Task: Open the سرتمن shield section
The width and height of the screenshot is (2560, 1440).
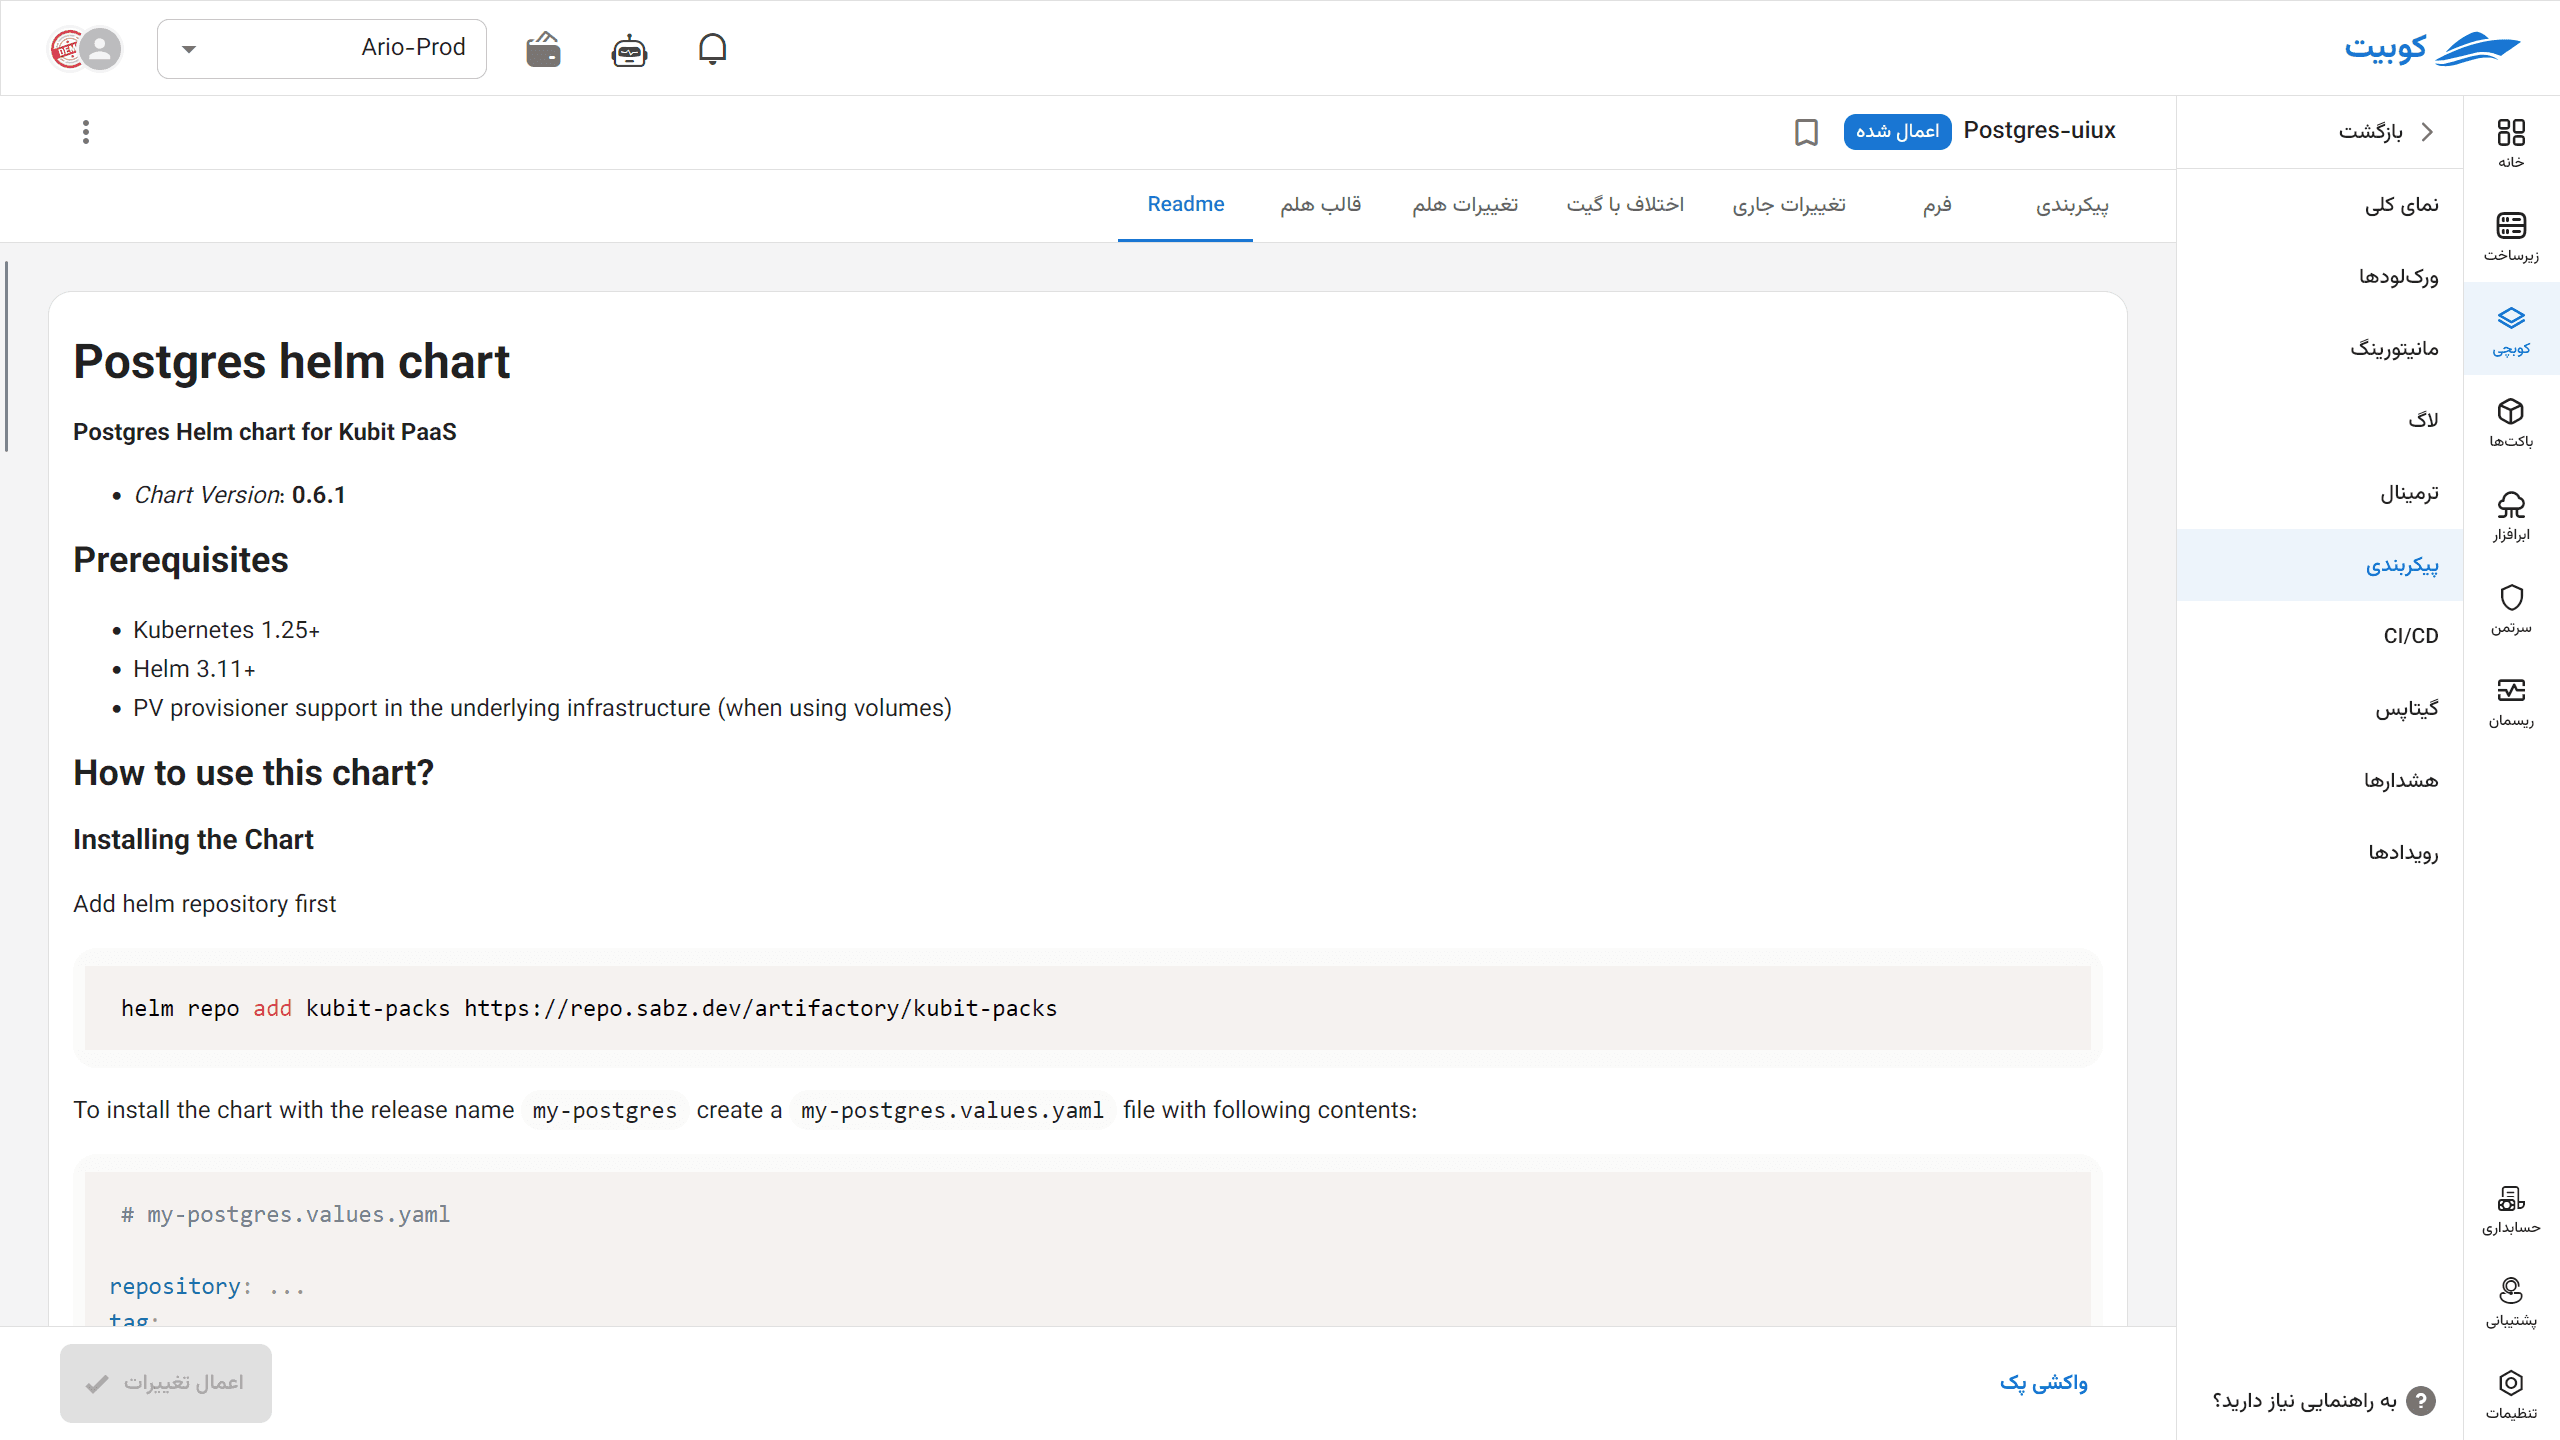Action: pyautogui.click(x=2511, y=608)
